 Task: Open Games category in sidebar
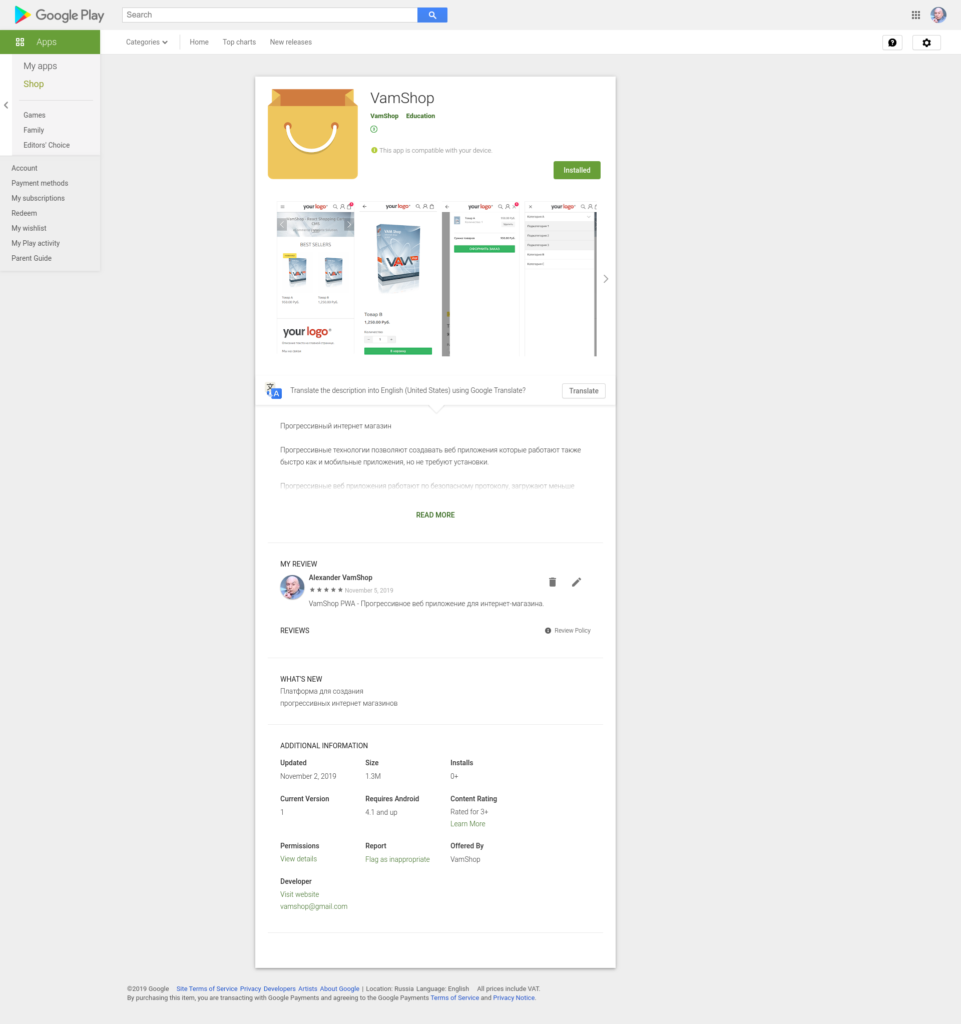click(x=35, y=115)
